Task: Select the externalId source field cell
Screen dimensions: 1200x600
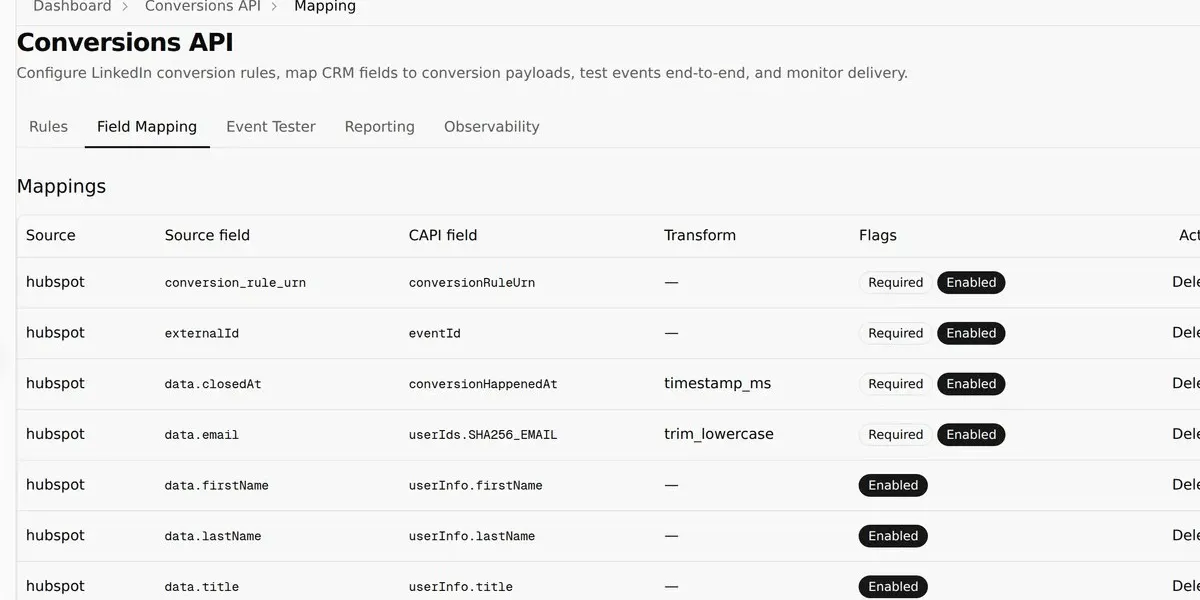Action: point(202,333)
